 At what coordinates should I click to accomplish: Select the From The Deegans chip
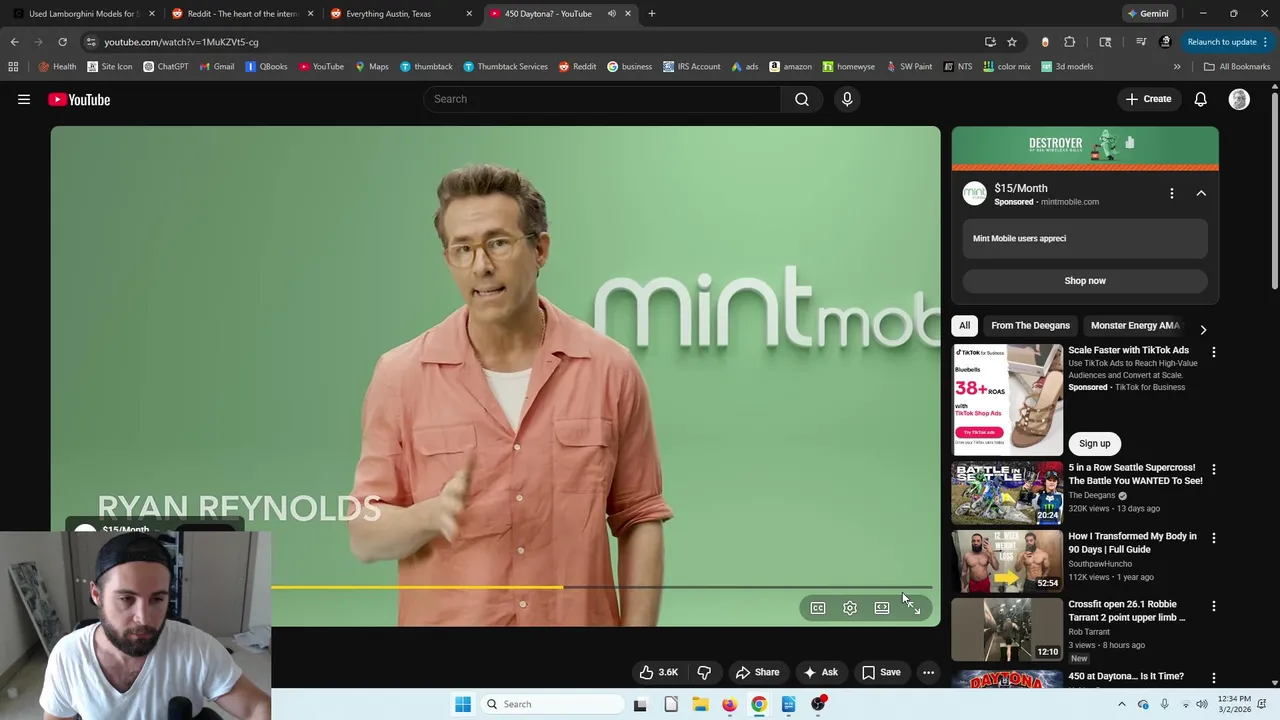pyautogui.click(x=1030, y=325)
